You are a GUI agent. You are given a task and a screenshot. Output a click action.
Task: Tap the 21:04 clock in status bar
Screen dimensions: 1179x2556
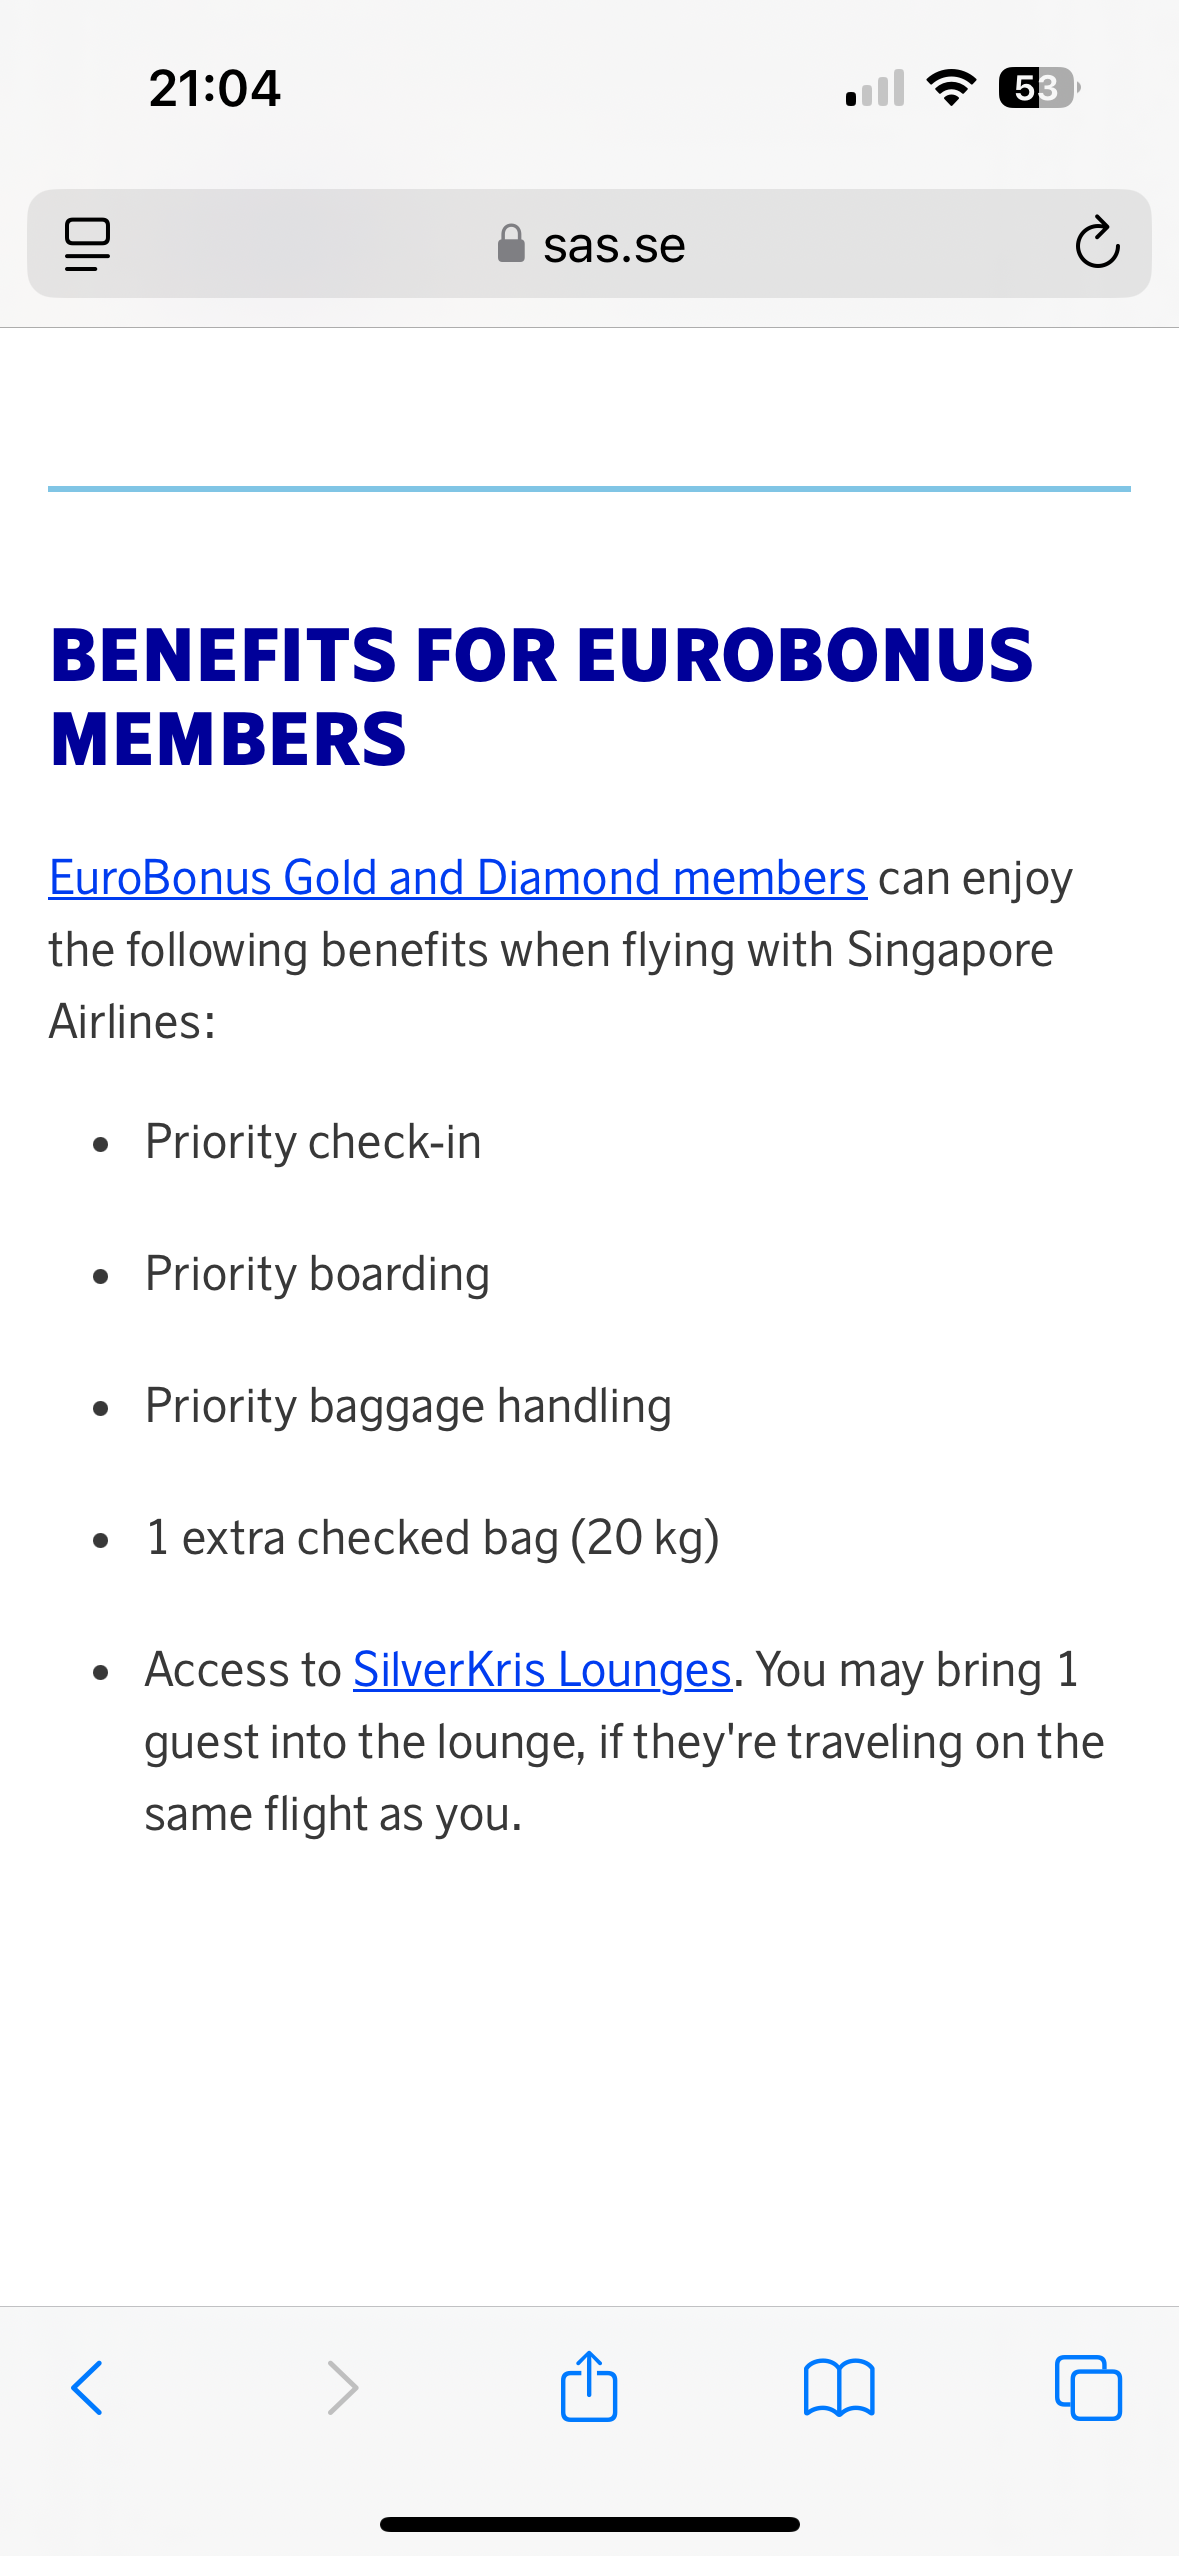pyautogui.click(x=215, y=88)
